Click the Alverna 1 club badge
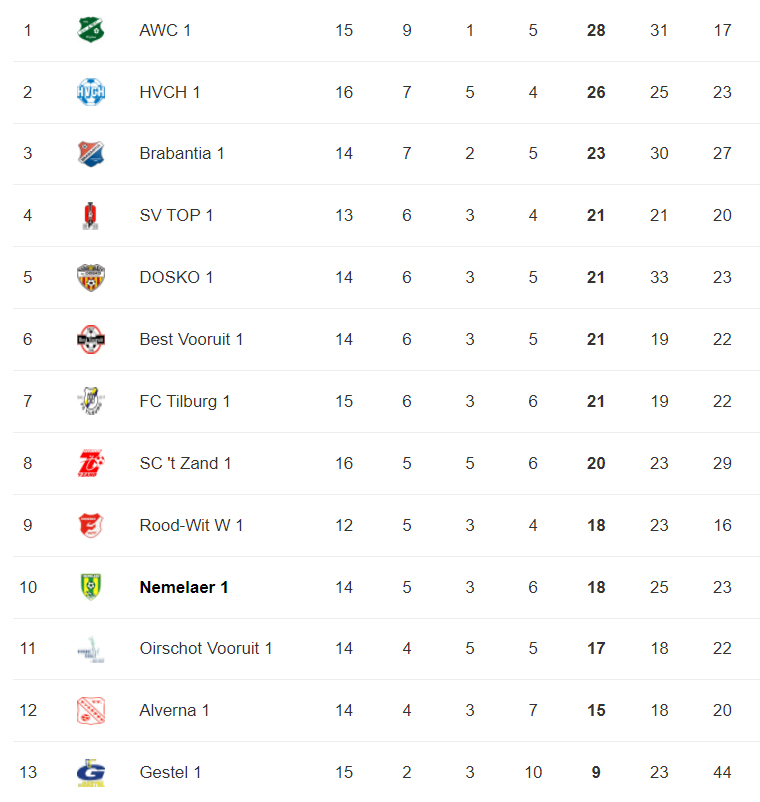 (91, 710)
